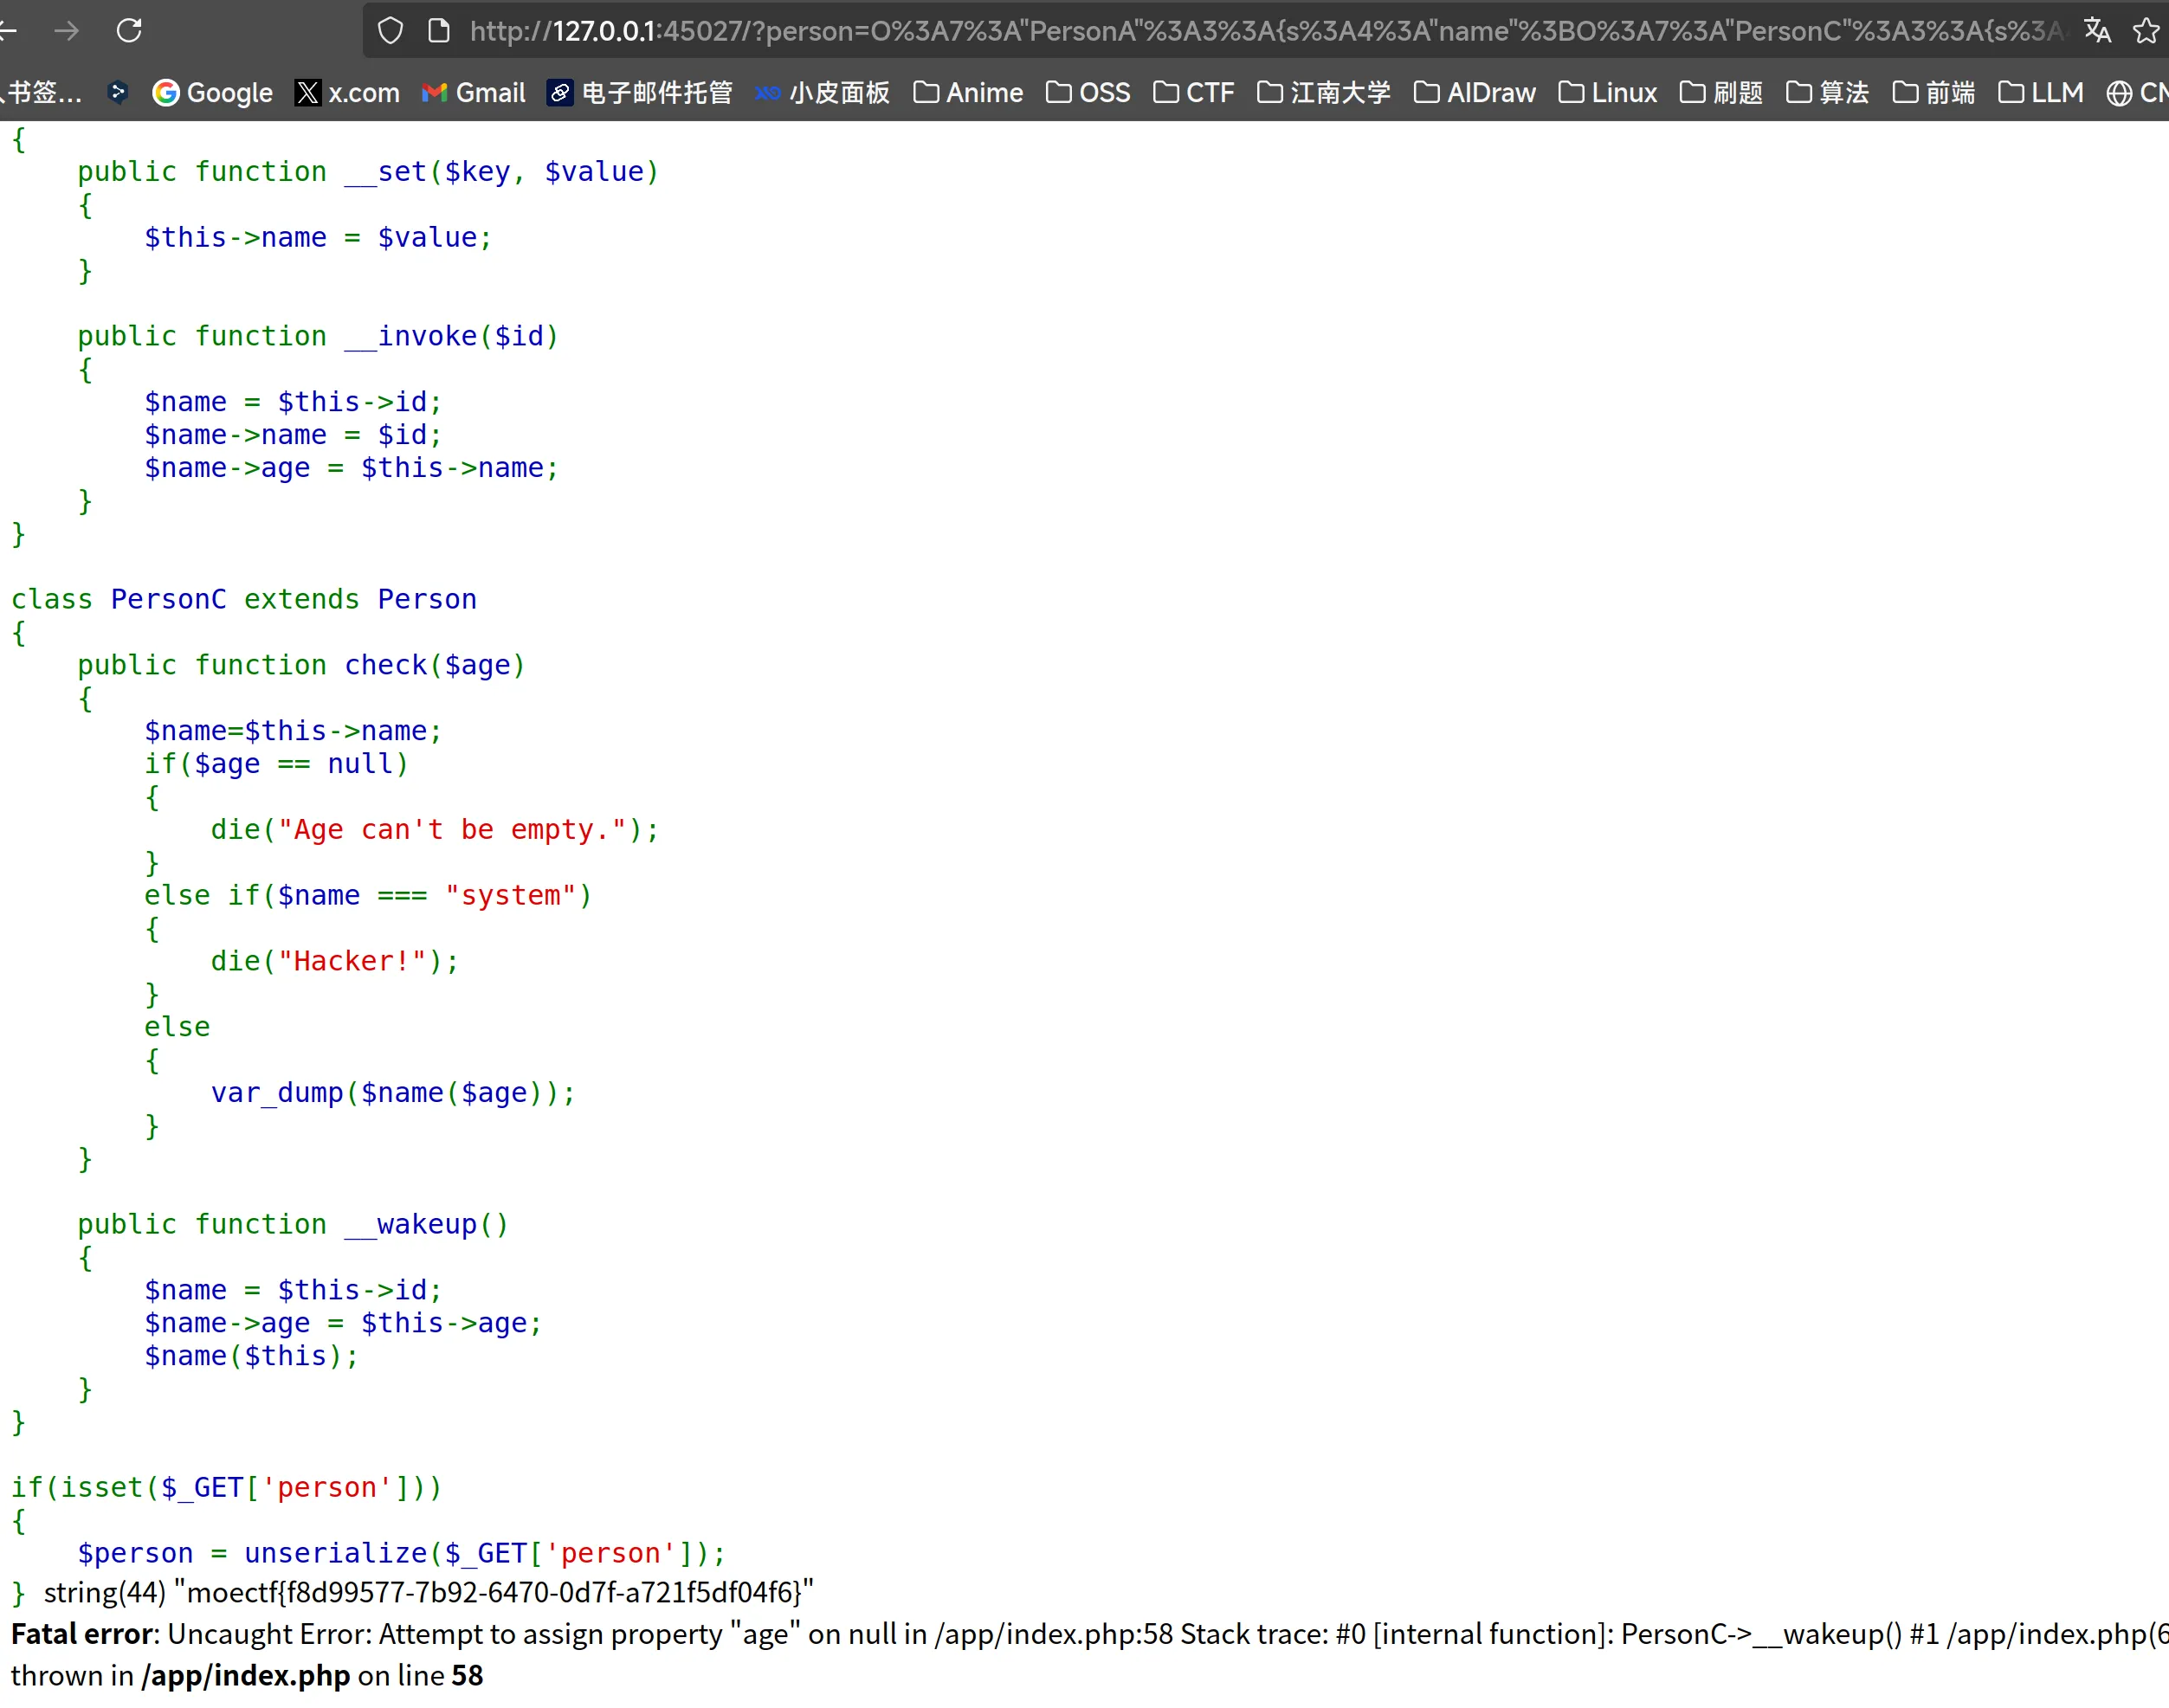The width and height of the screenshot is (2169, 1708).
Task: Click the page info document icon
Action: coord(438,31)
